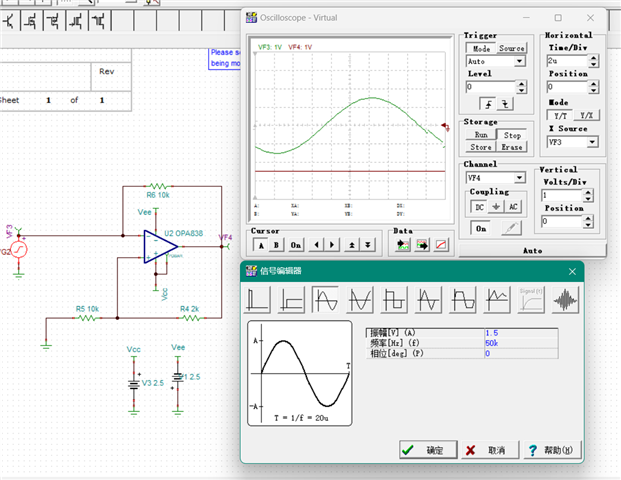Toggle the channel On button
621x480 pixels.
(481, 228)
